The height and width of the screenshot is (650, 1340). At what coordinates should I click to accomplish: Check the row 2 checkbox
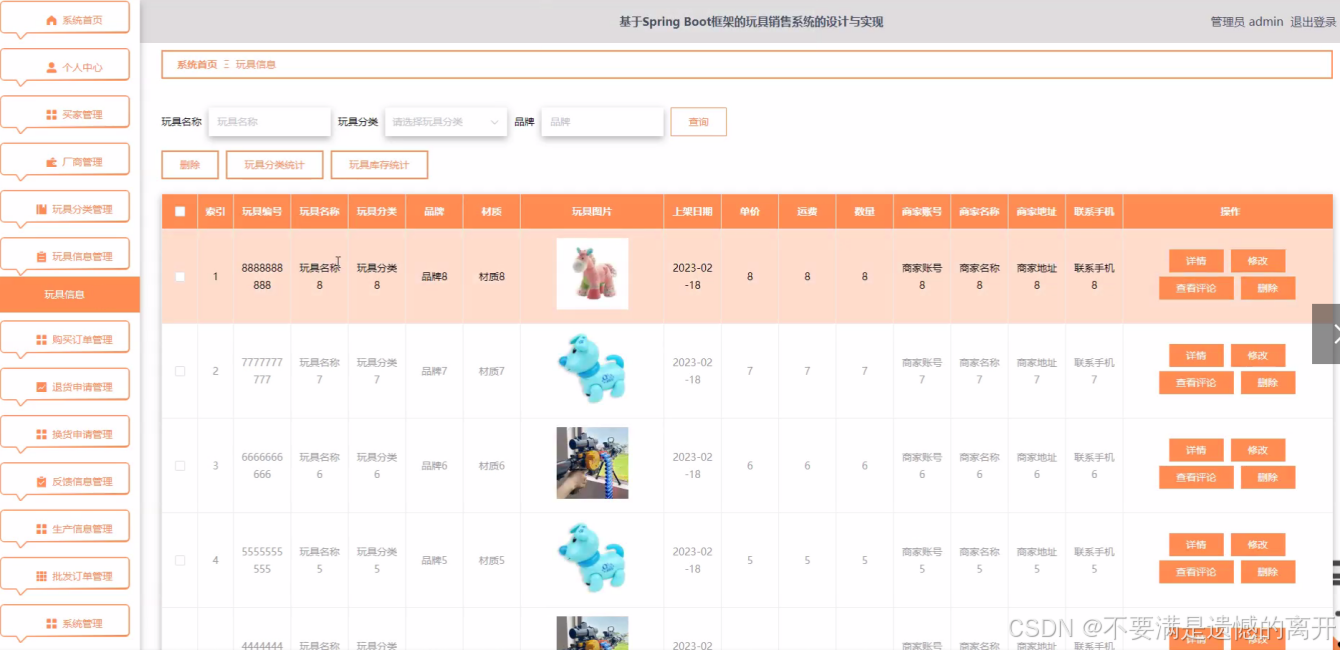(180, 371)
